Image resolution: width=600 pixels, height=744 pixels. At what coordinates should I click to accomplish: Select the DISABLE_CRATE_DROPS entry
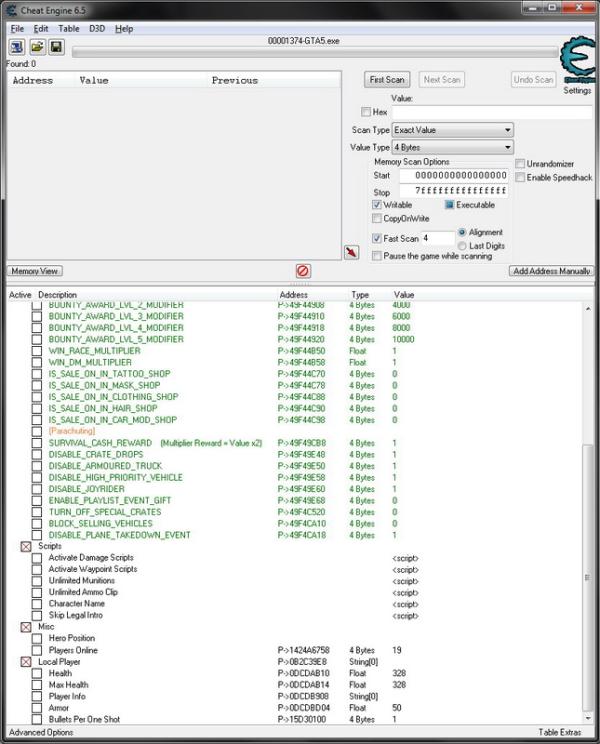(x=96, y=455)
